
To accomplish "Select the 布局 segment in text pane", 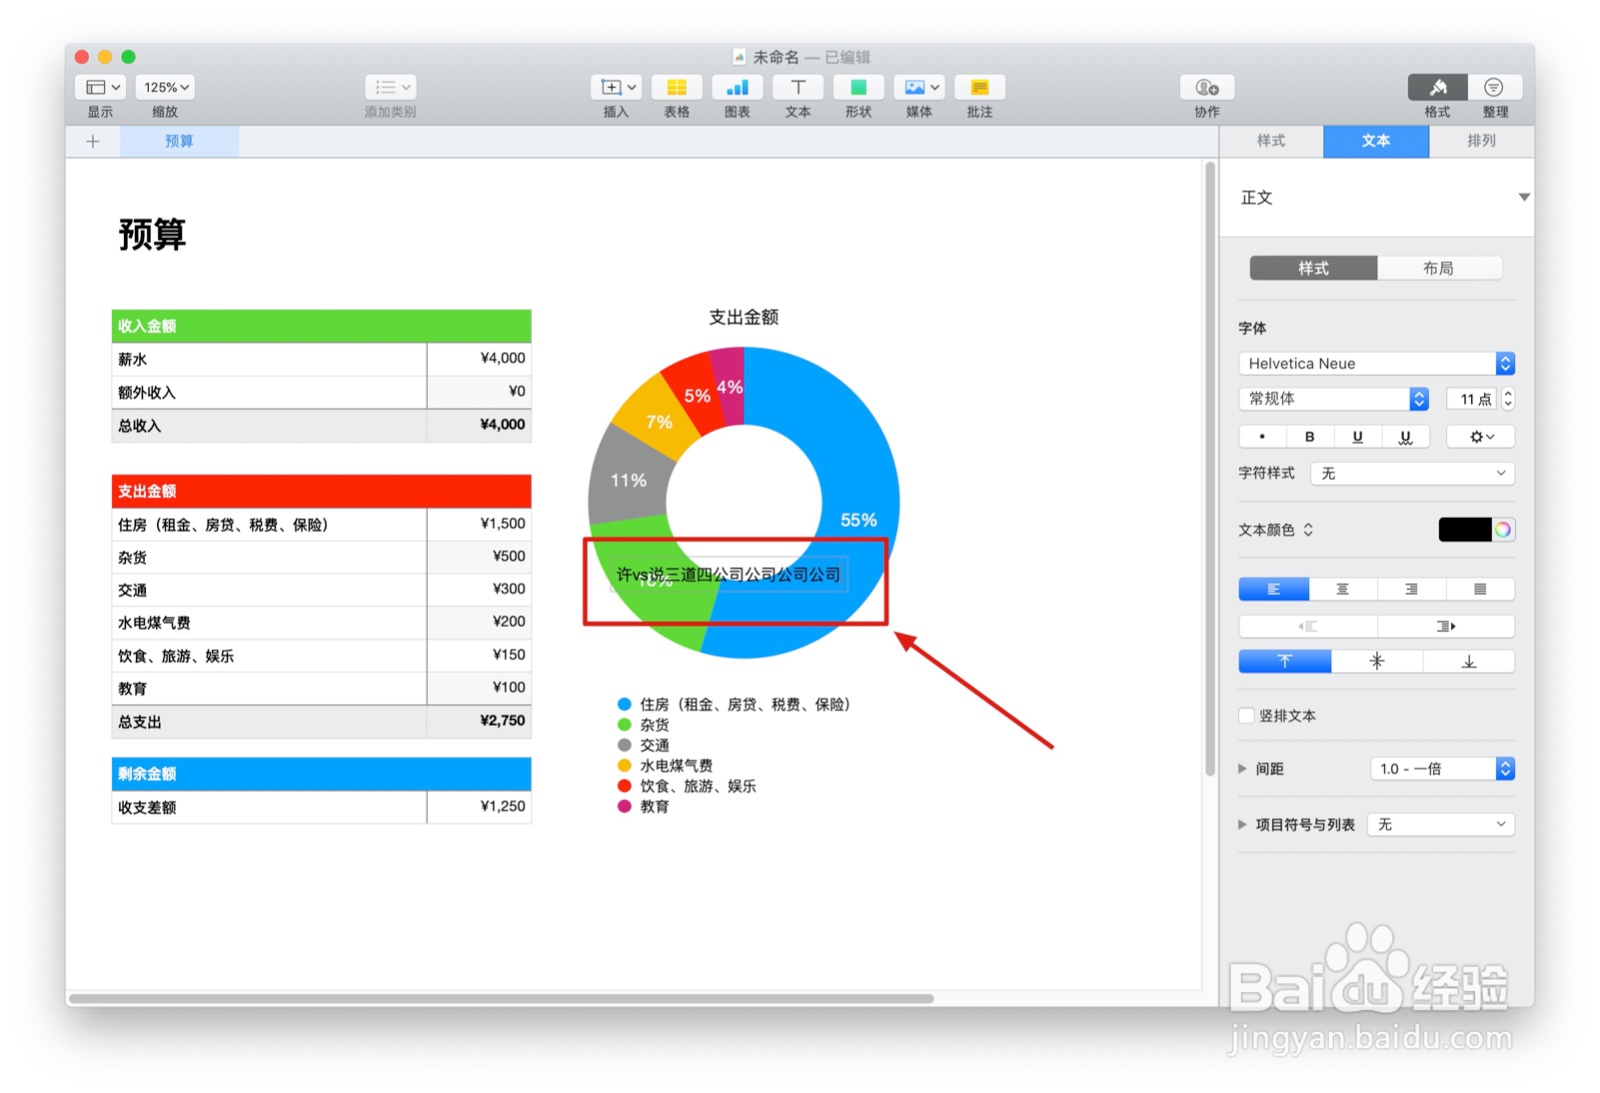I will coord(1439,268).
